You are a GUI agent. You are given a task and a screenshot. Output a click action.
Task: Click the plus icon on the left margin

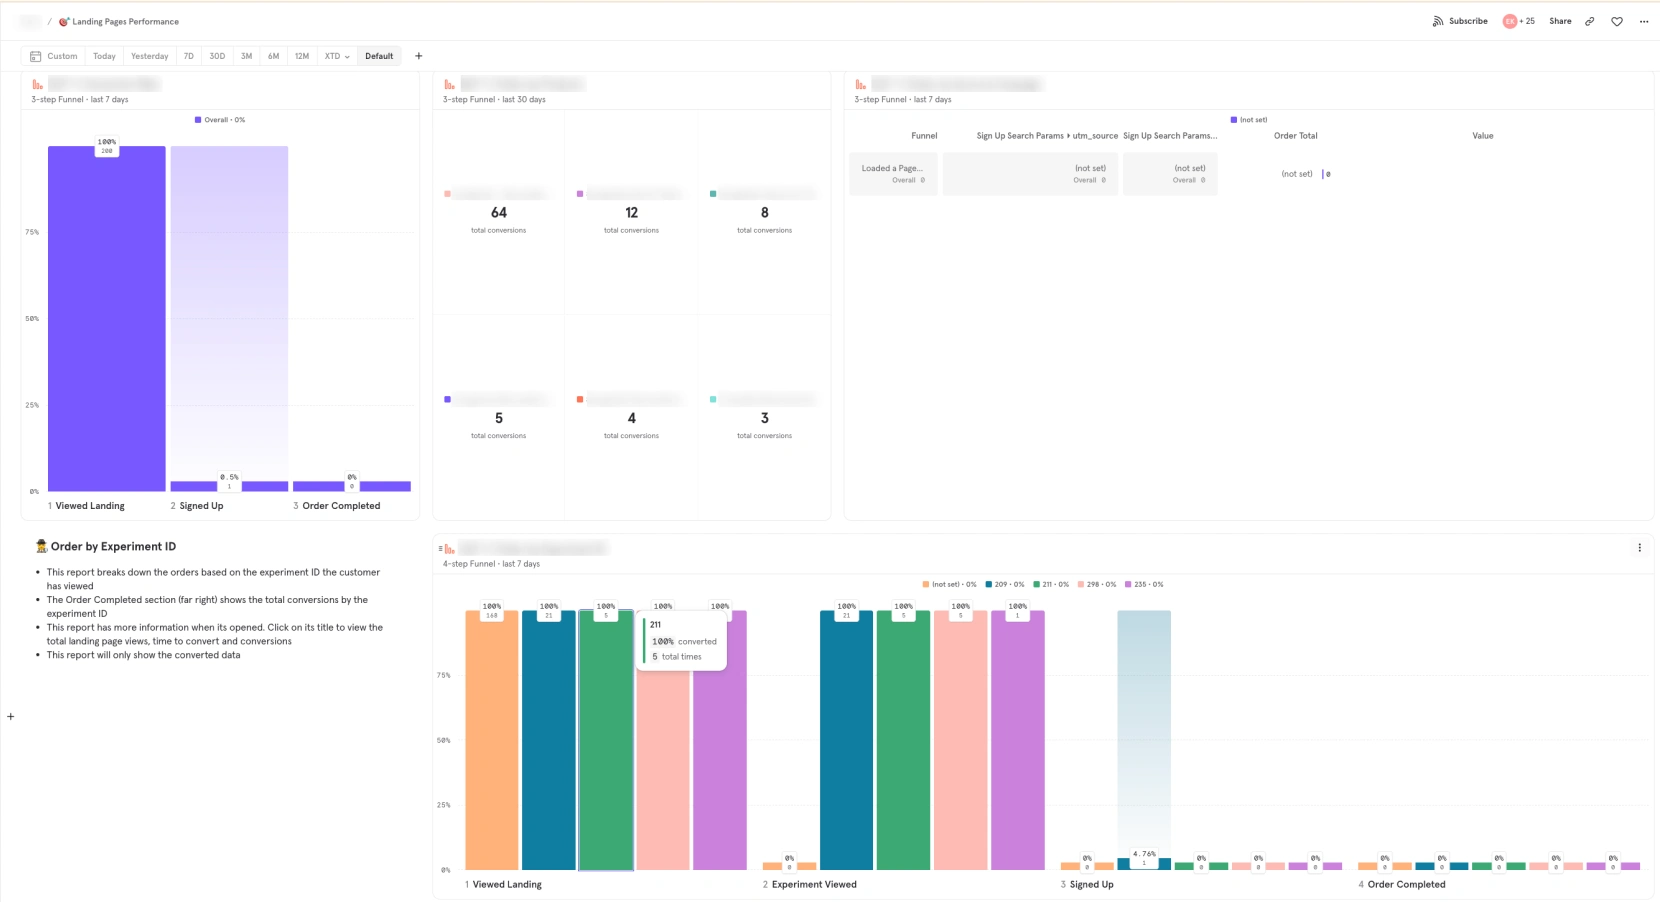[10, 716]
